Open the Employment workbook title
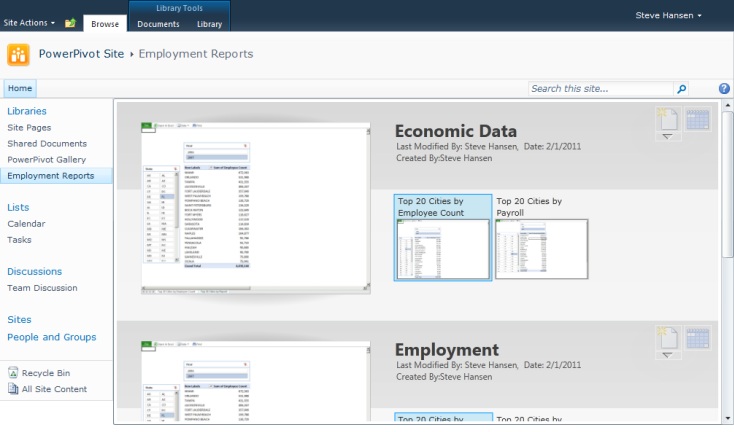The height and width of the screenshot is (432, 734). 447,350
